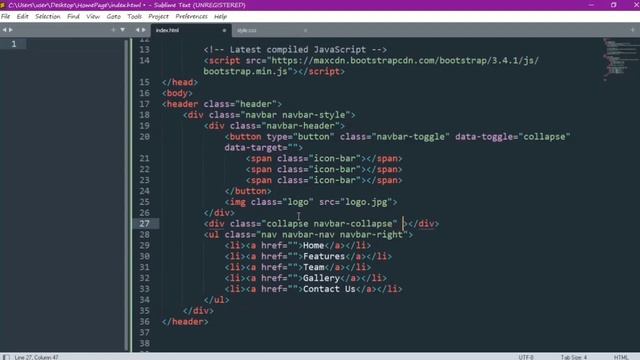The image size is (640, 360).
Task: Click the Home list item
Action: click(298, 245)
